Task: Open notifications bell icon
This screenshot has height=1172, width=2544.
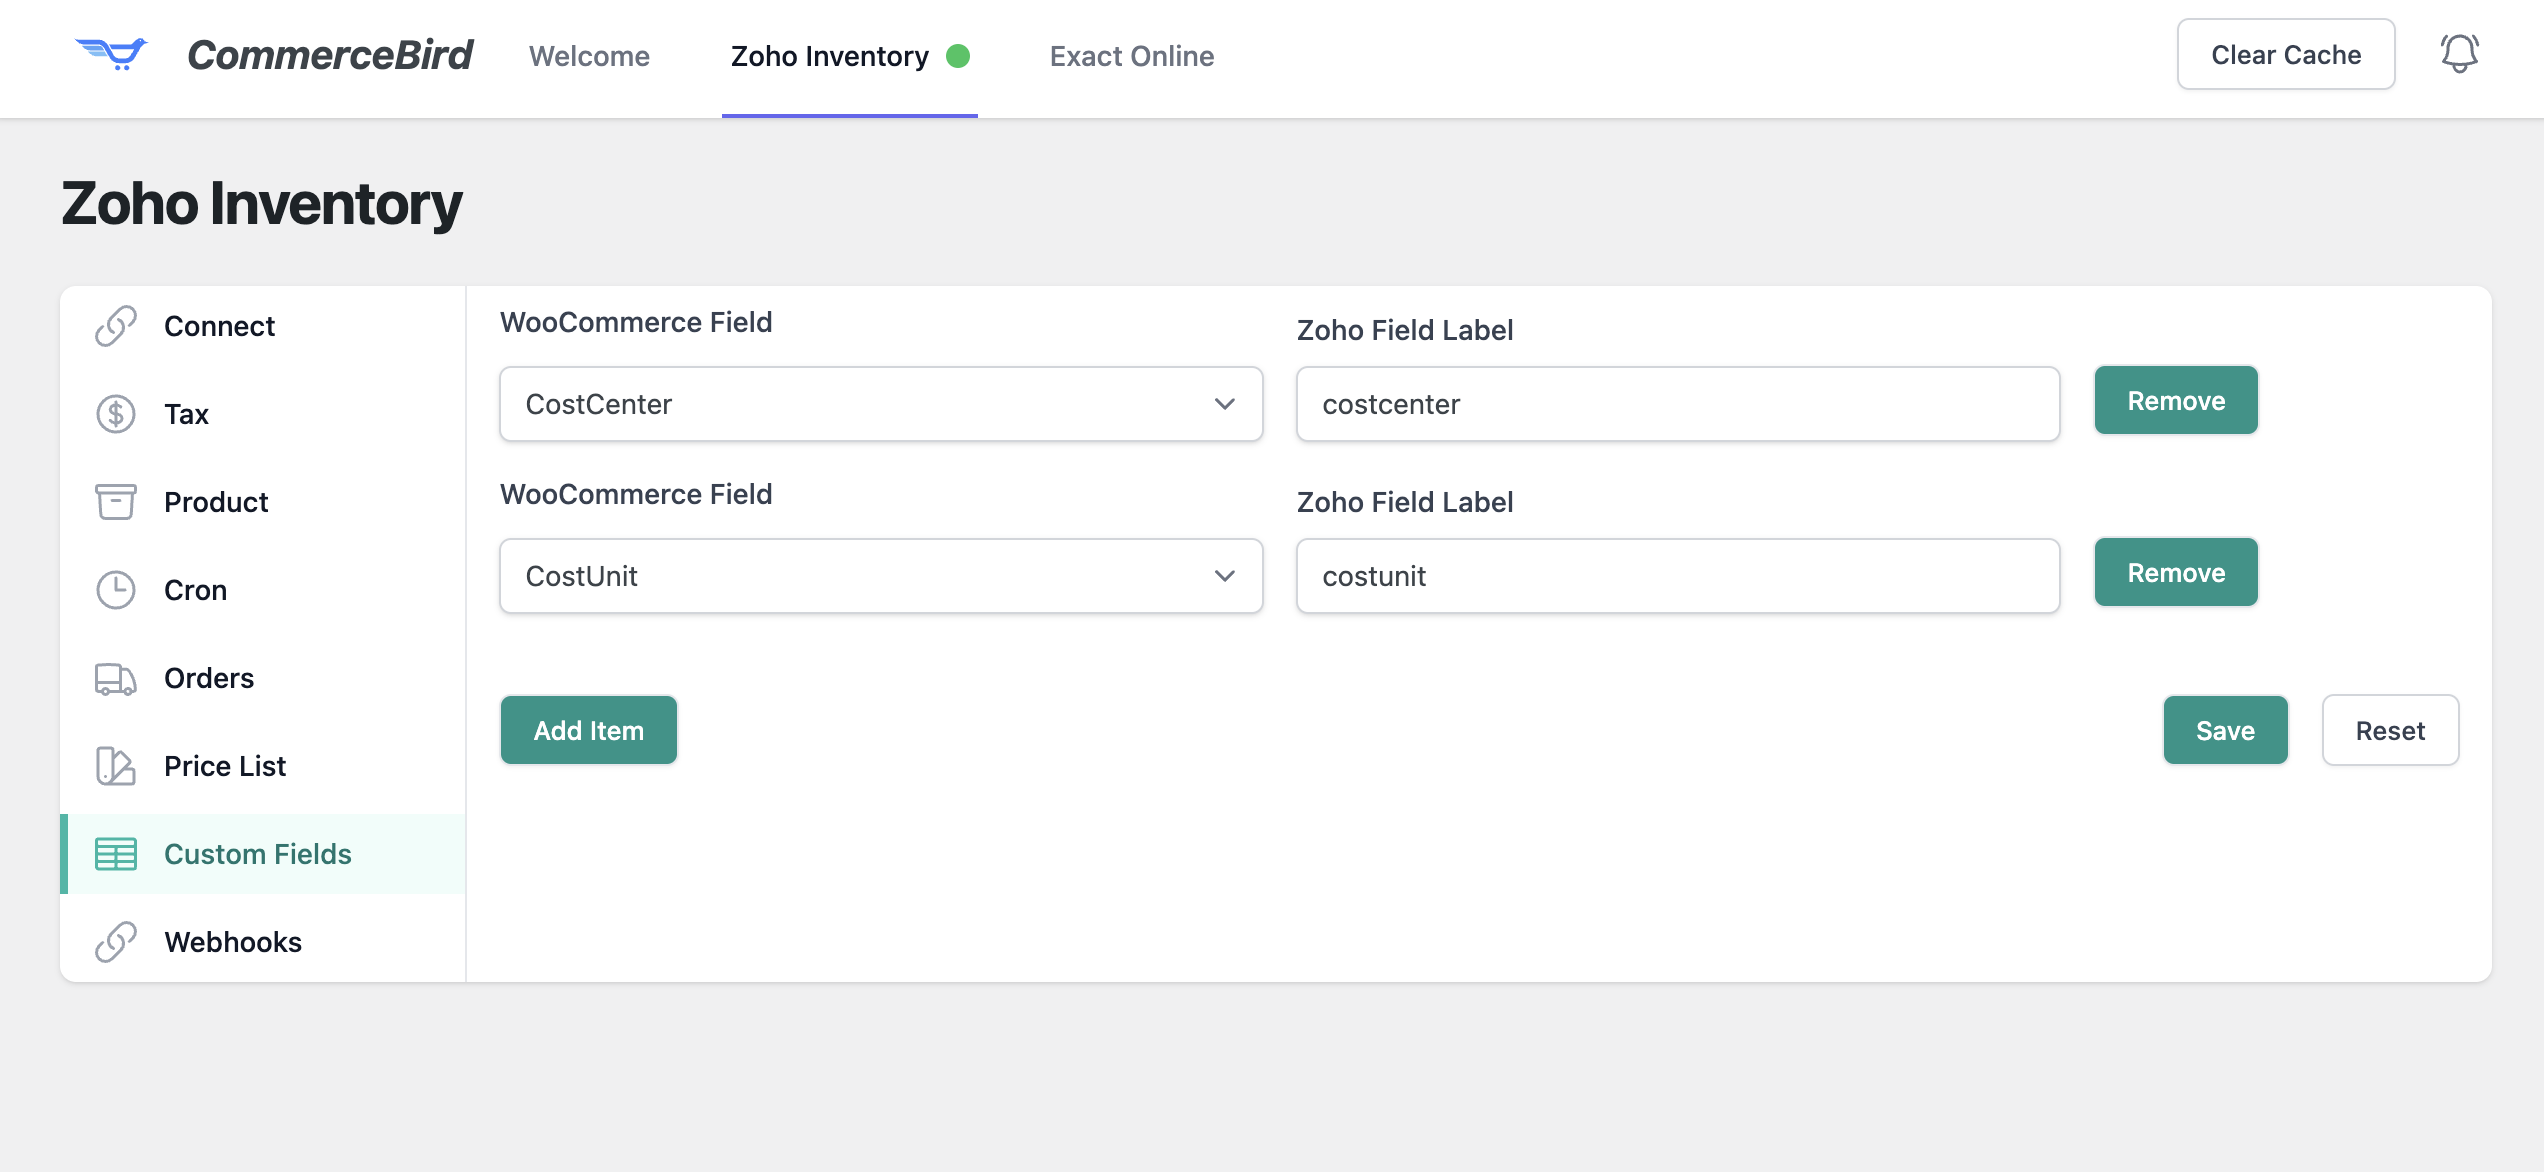Action: 2459,54
